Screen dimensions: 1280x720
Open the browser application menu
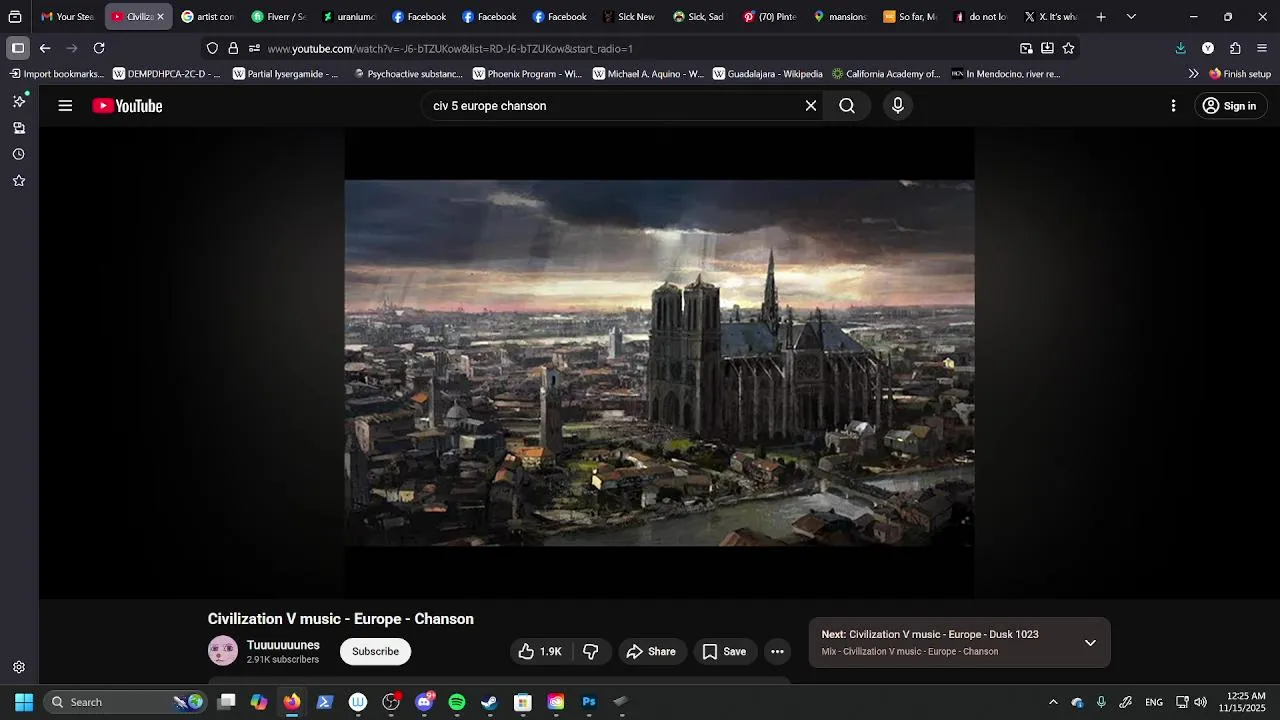pos(1263,48)
